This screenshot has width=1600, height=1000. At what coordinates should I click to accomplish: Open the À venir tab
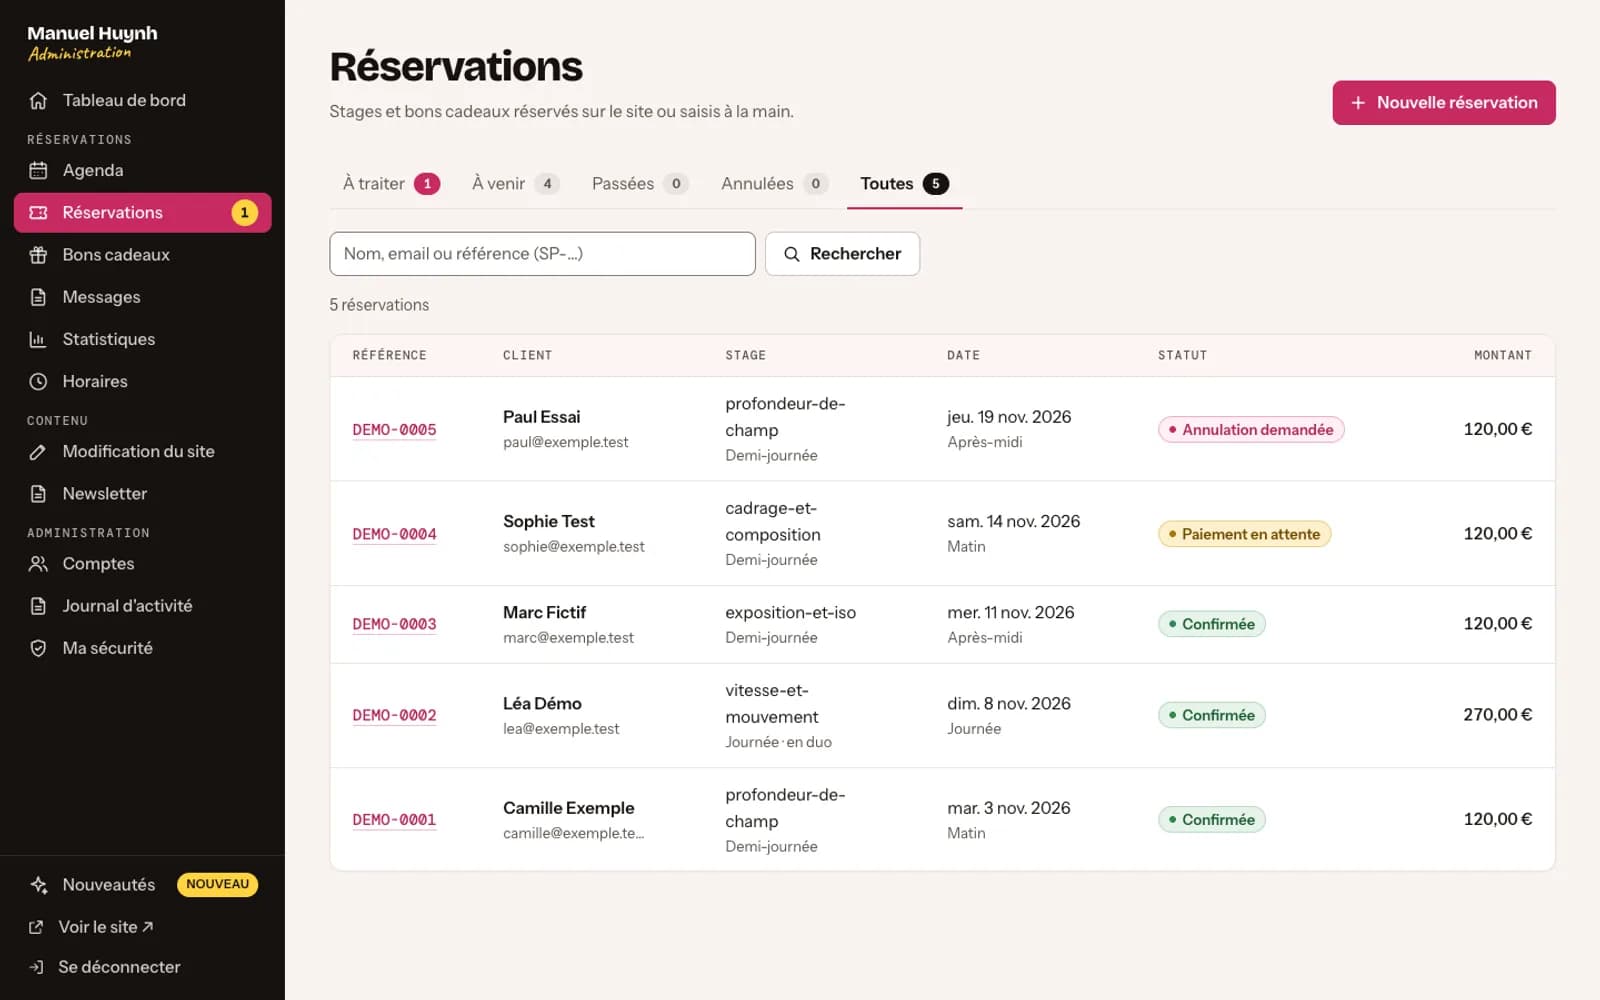click(x=515, y=184)
